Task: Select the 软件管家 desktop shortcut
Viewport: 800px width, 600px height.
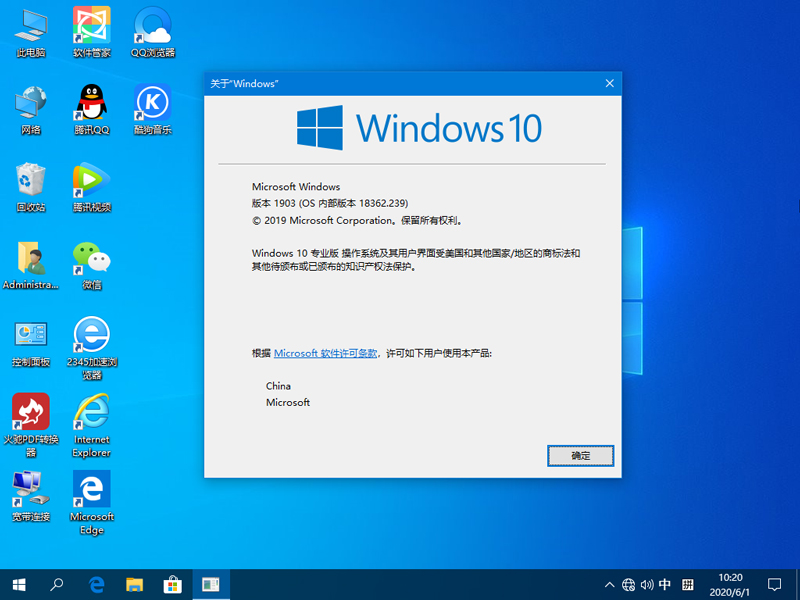Action: click(92, 32)
